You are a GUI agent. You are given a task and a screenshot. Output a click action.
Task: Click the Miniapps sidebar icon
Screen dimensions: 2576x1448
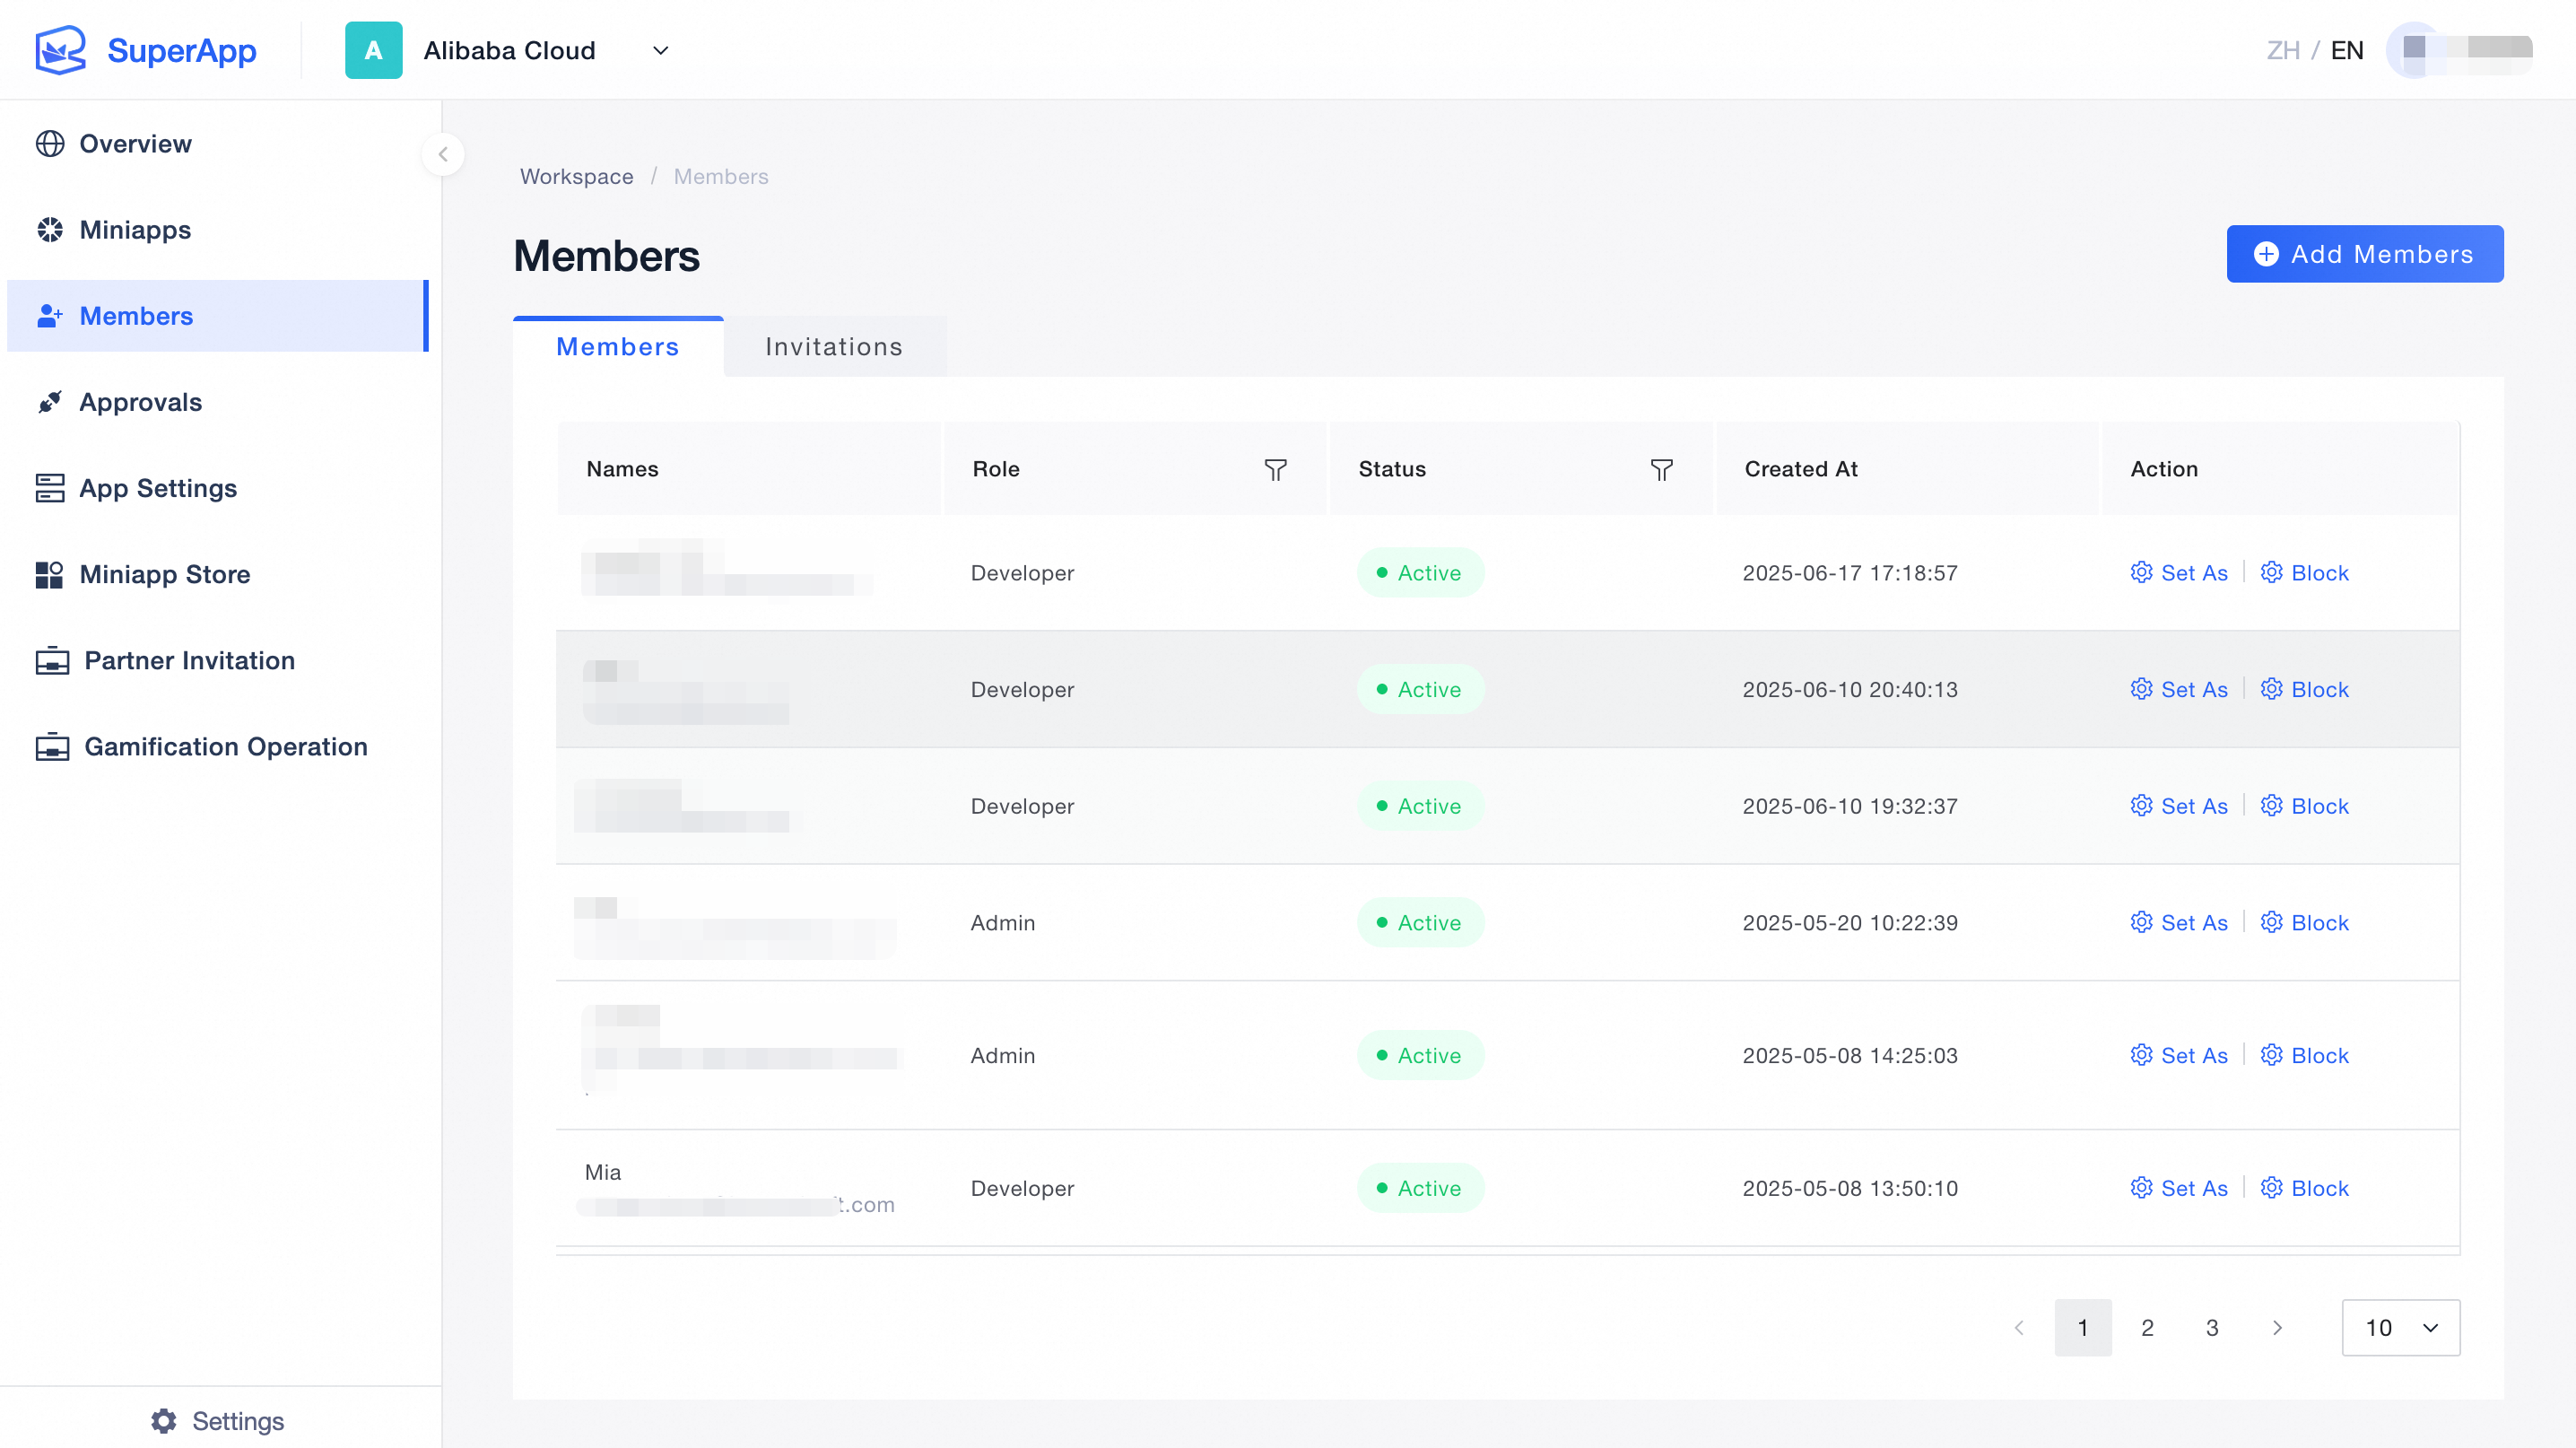(50, 230)
